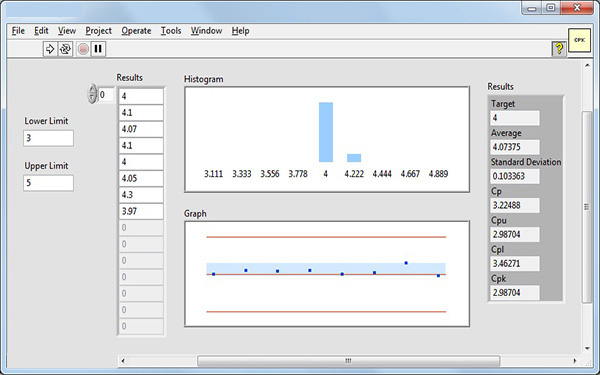Click the short histogram bar near 4.222
This screenshot has width=600, height=375.
pos(354,158)
